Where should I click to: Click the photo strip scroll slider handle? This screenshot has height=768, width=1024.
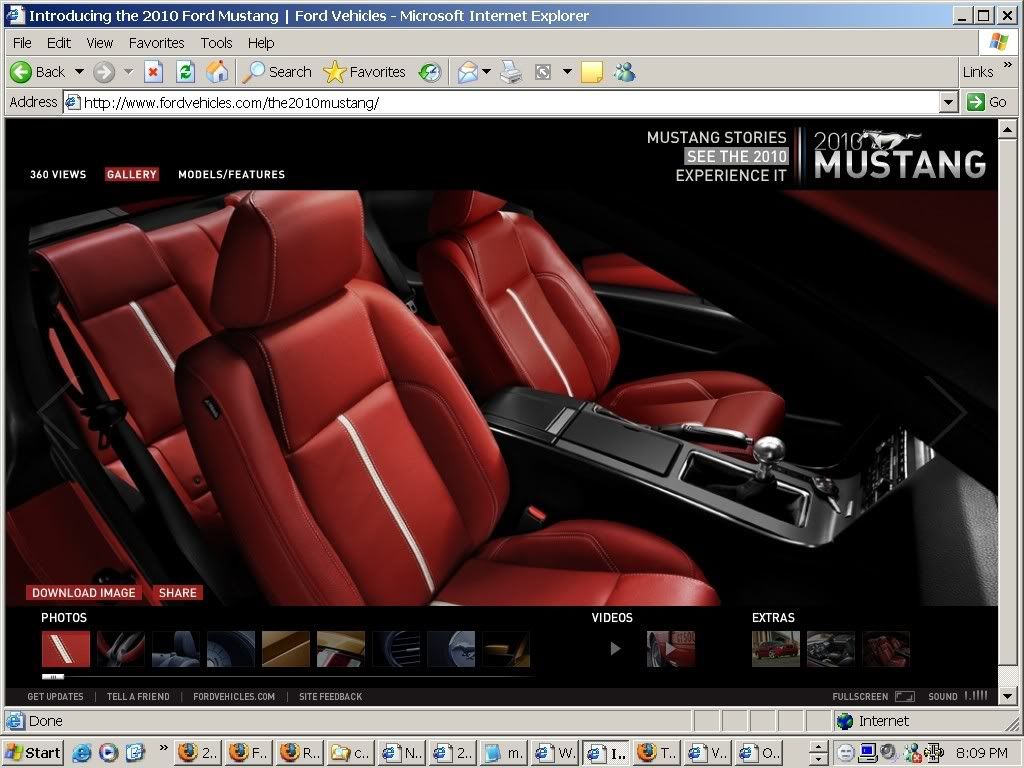point(53,677)
